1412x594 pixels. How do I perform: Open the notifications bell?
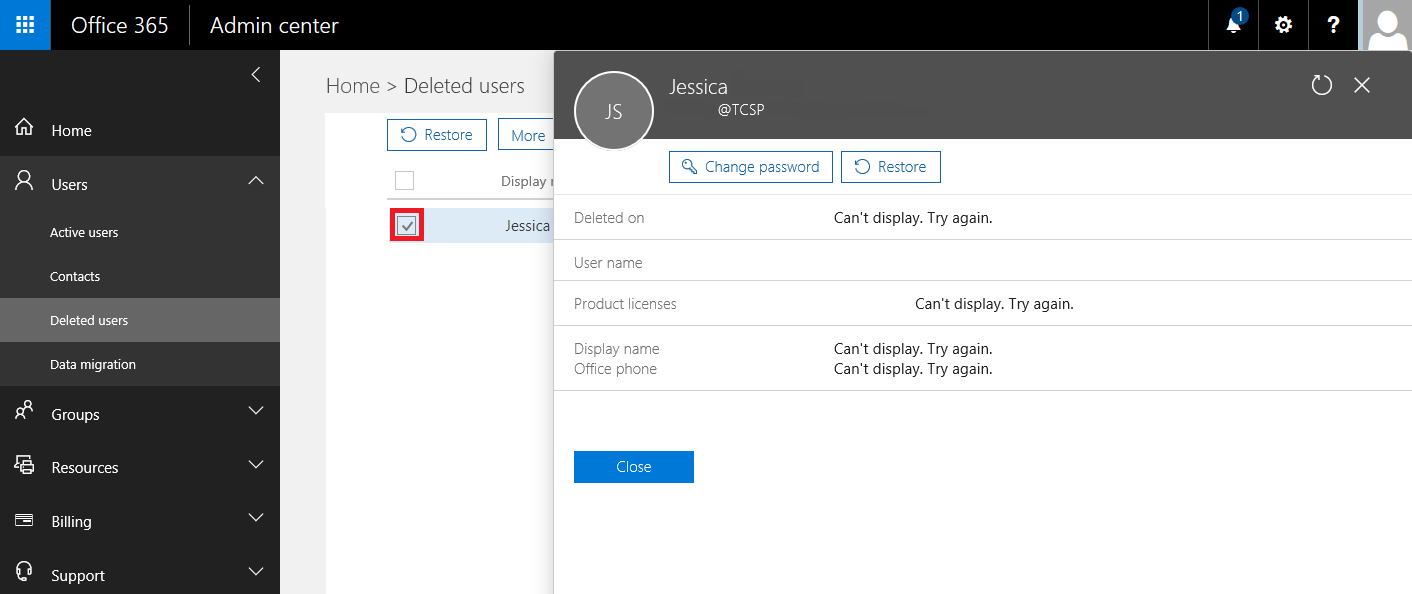[1234, 25]
